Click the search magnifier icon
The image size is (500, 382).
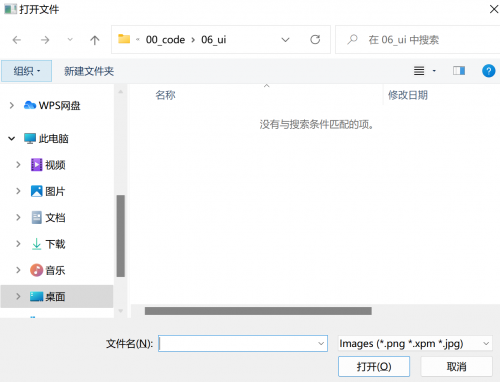coord(352,40)
